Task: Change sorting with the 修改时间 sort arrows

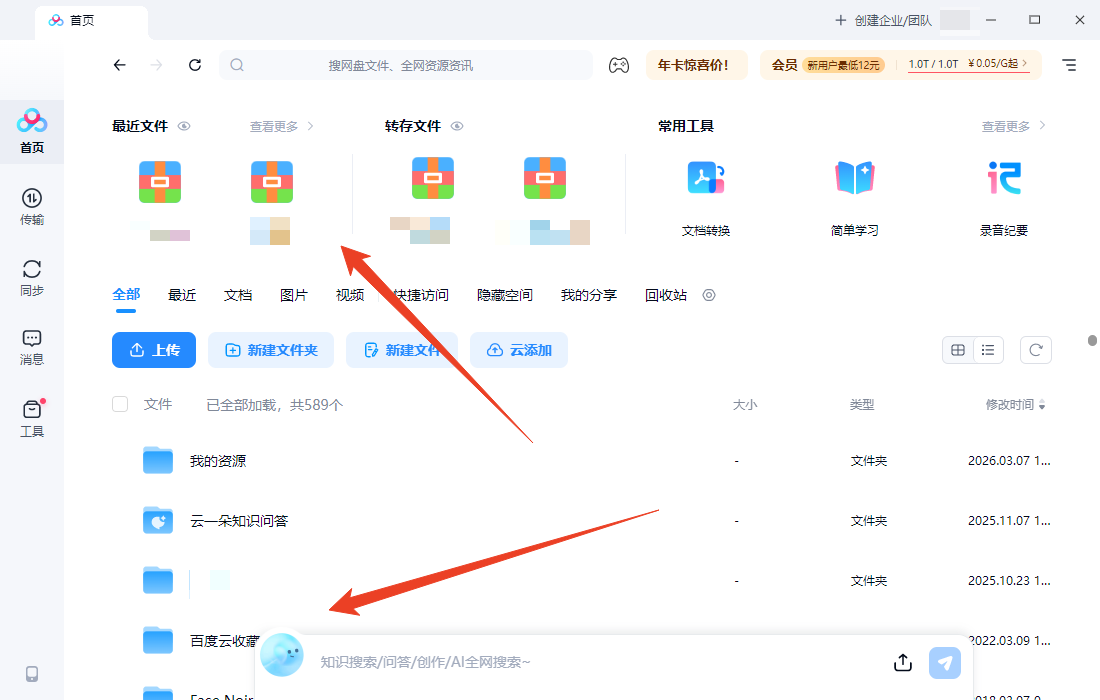Action: [x=1043, y=404]
